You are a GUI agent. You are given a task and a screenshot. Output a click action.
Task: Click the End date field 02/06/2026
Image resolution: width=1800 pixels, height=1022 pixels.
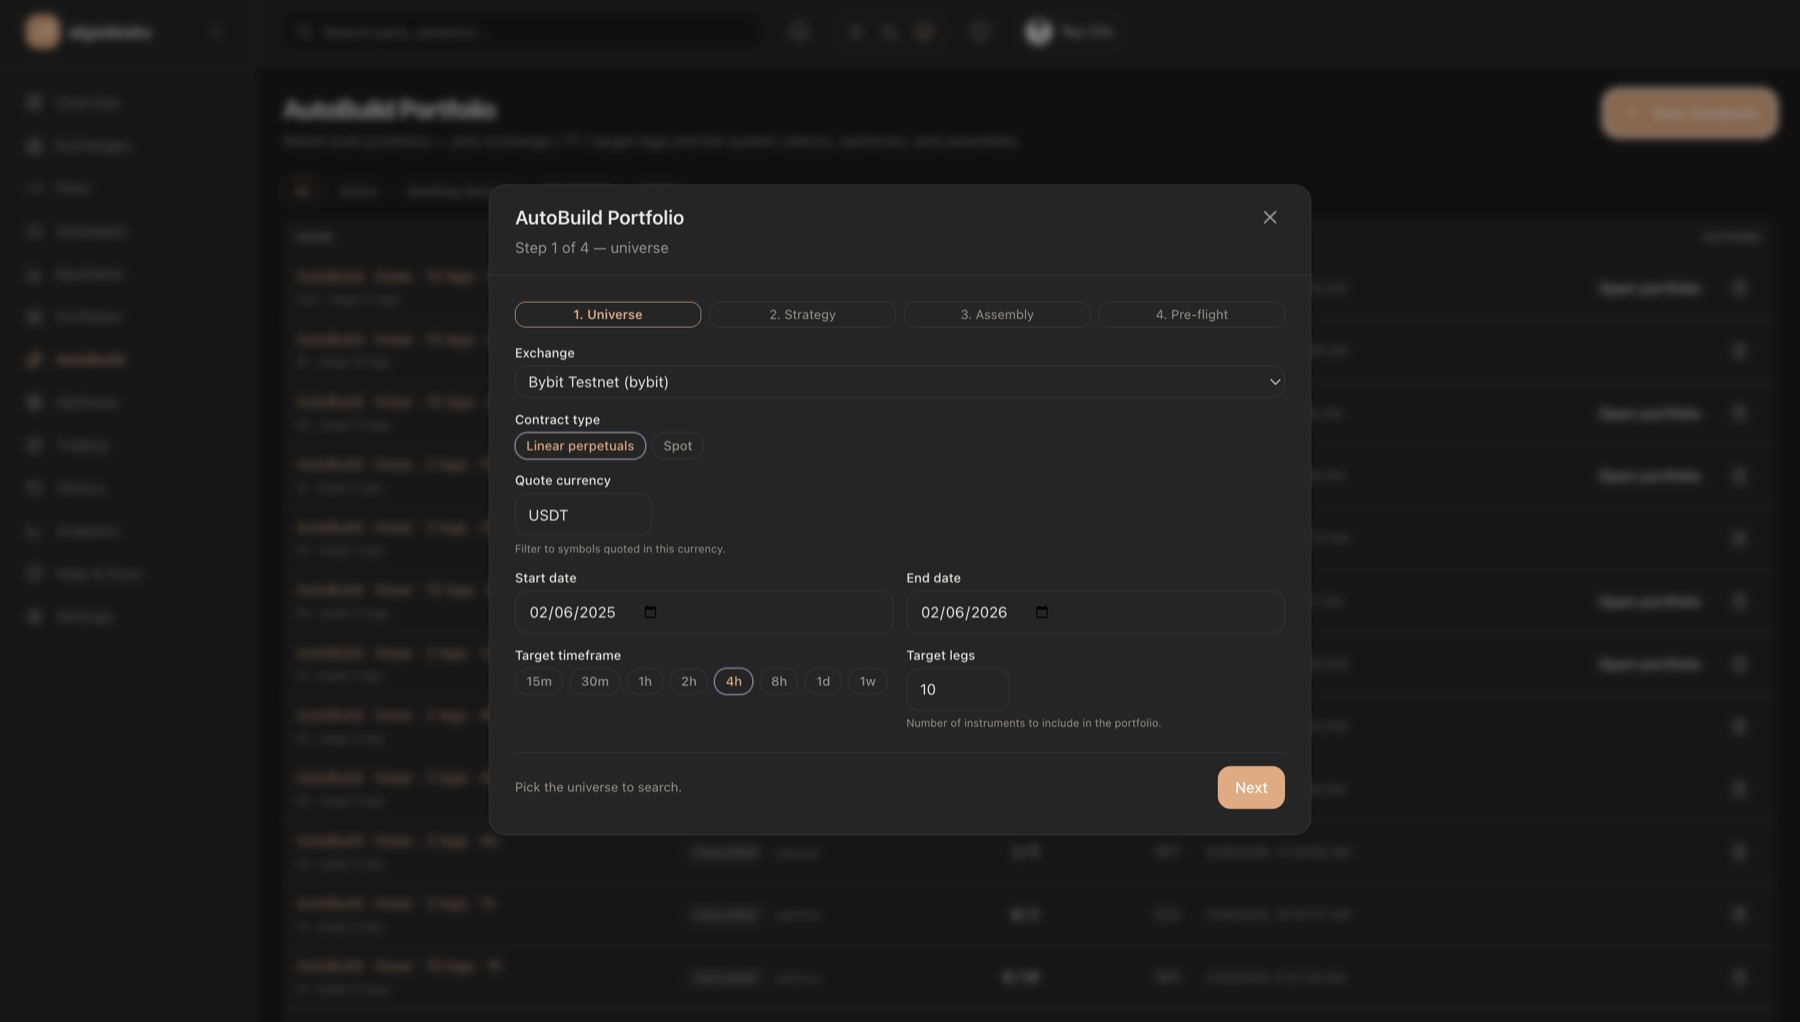[x=1095, y=612]
